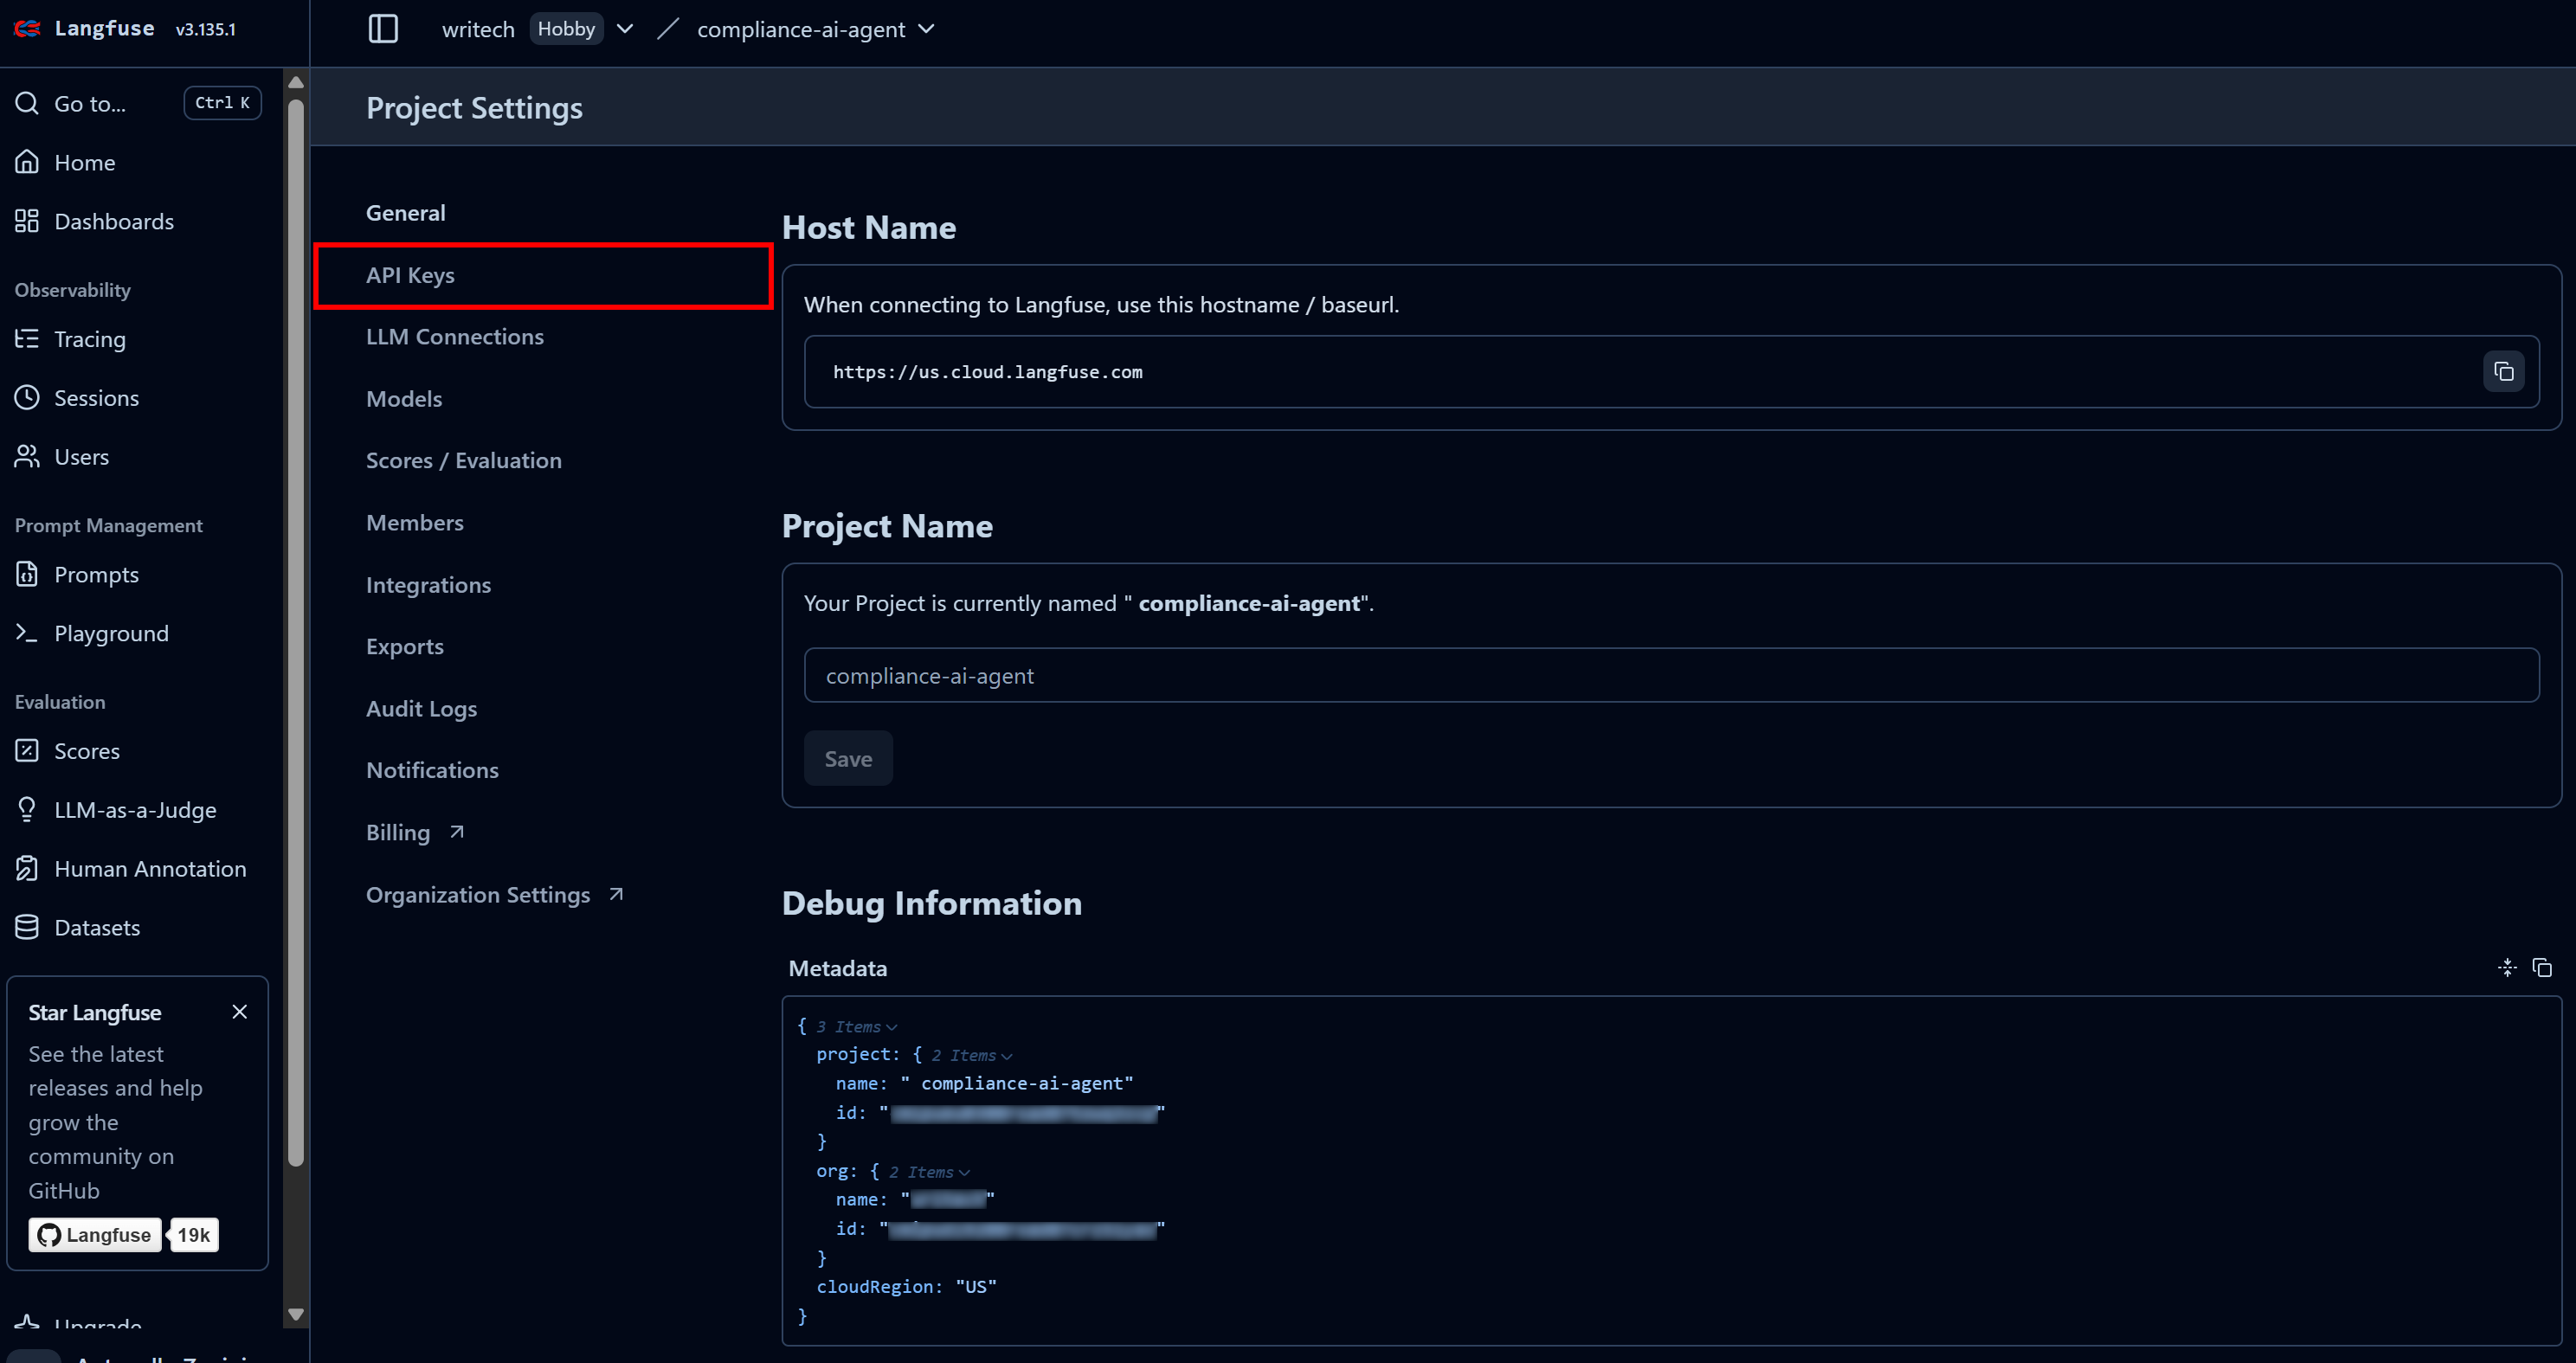Open LLM-as-a-Judge evaluations

click(x=135, y=810)
